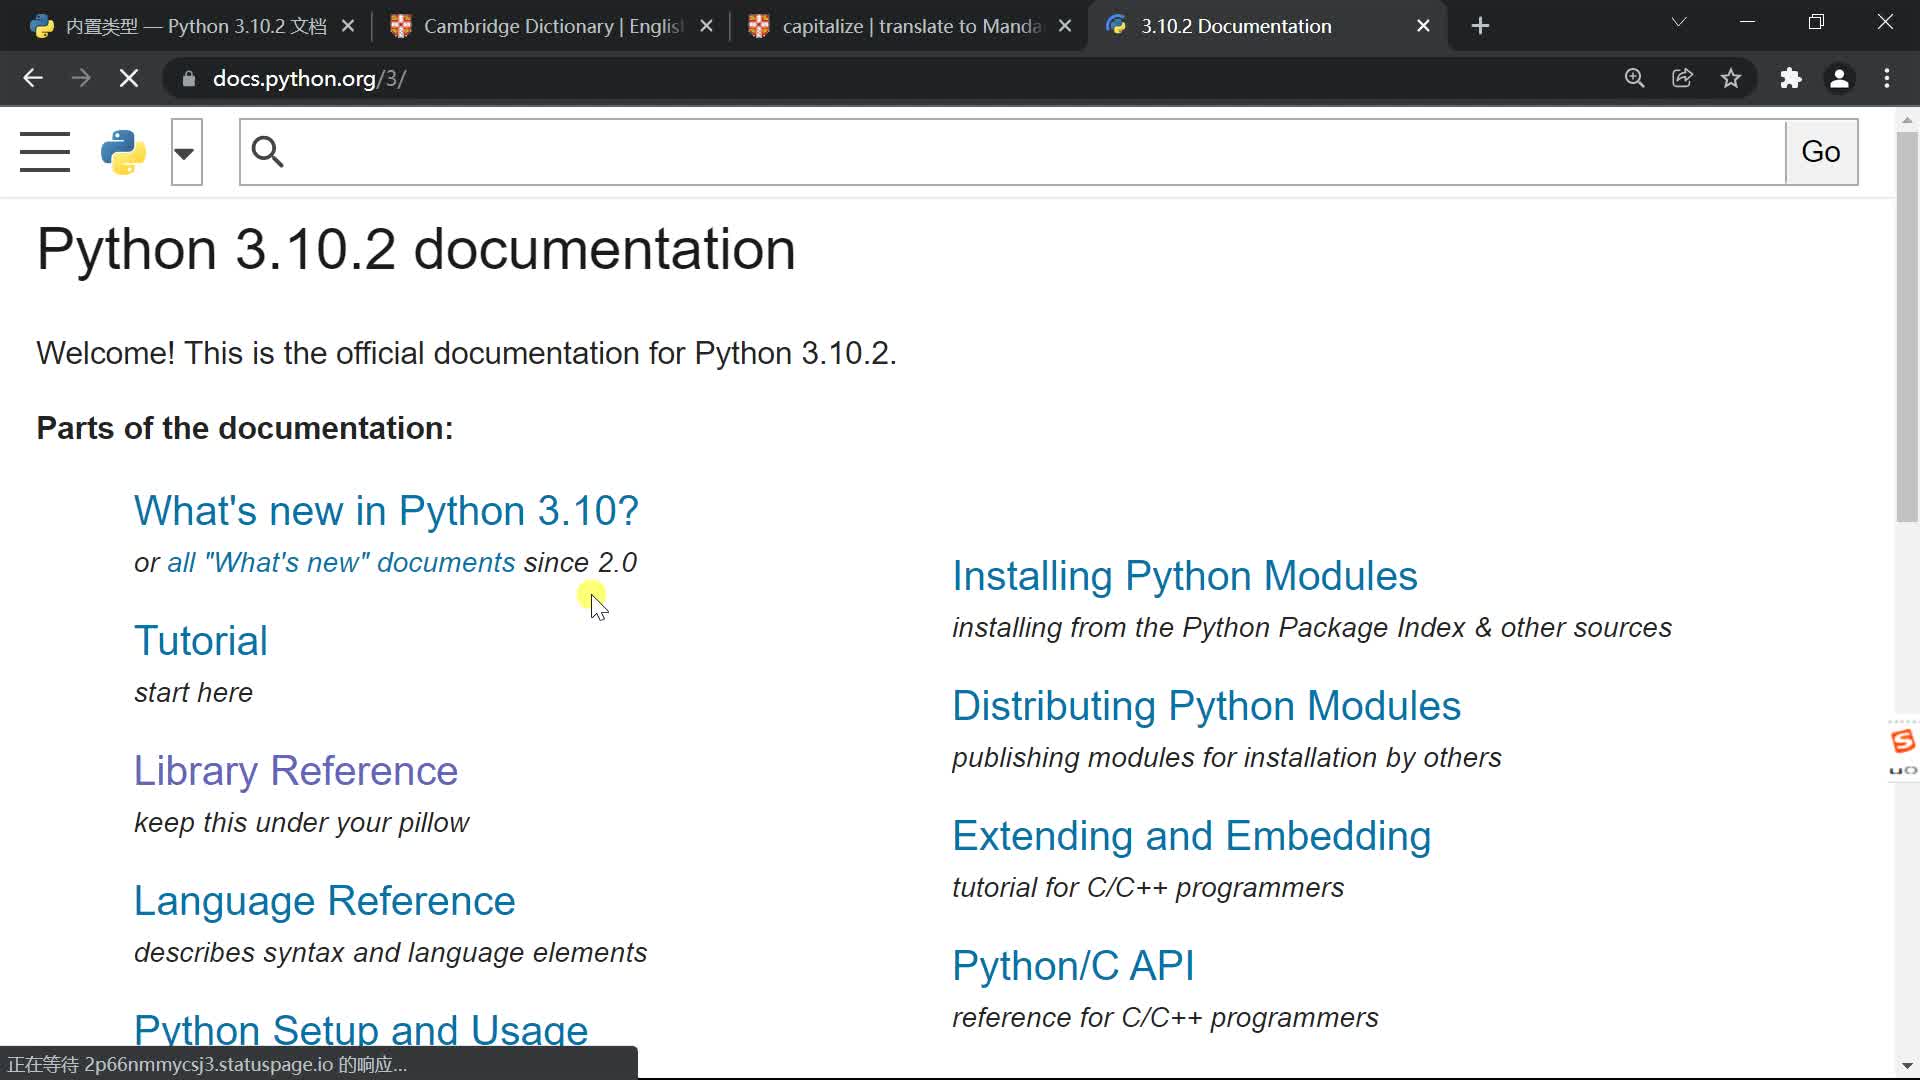
Task: Open Installing Python Modules link
Action: [1184, 575]
